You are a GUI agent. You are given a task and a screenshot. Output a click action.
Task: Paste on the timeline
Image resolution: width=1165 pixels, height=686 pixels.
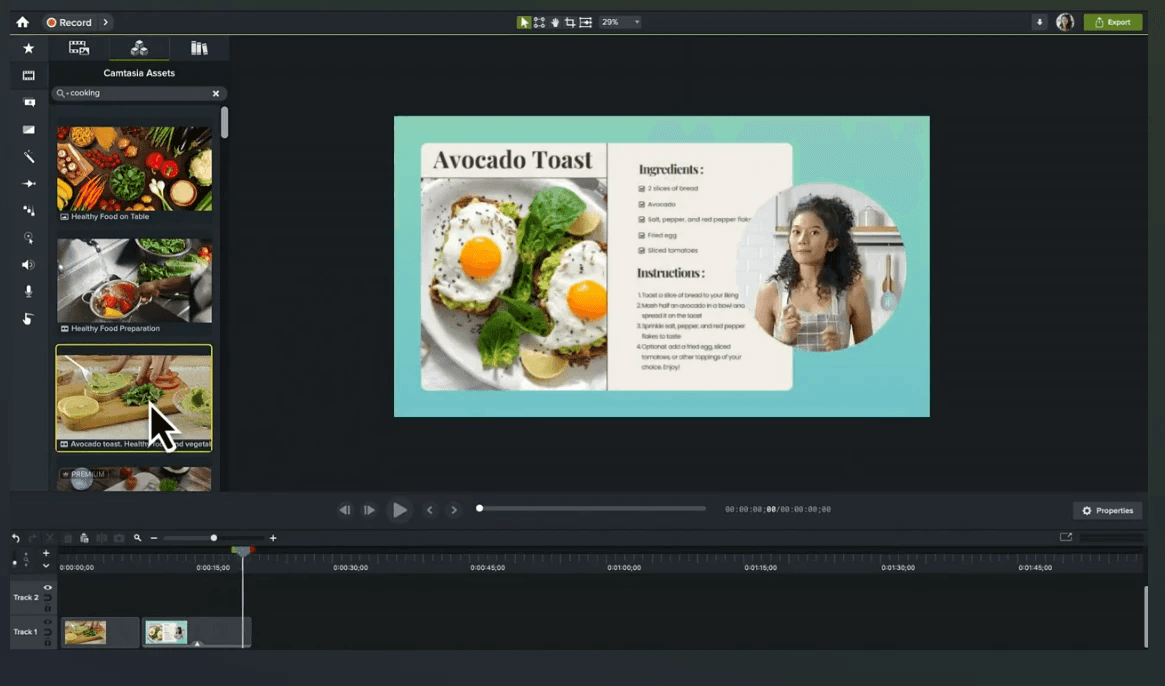85,538
